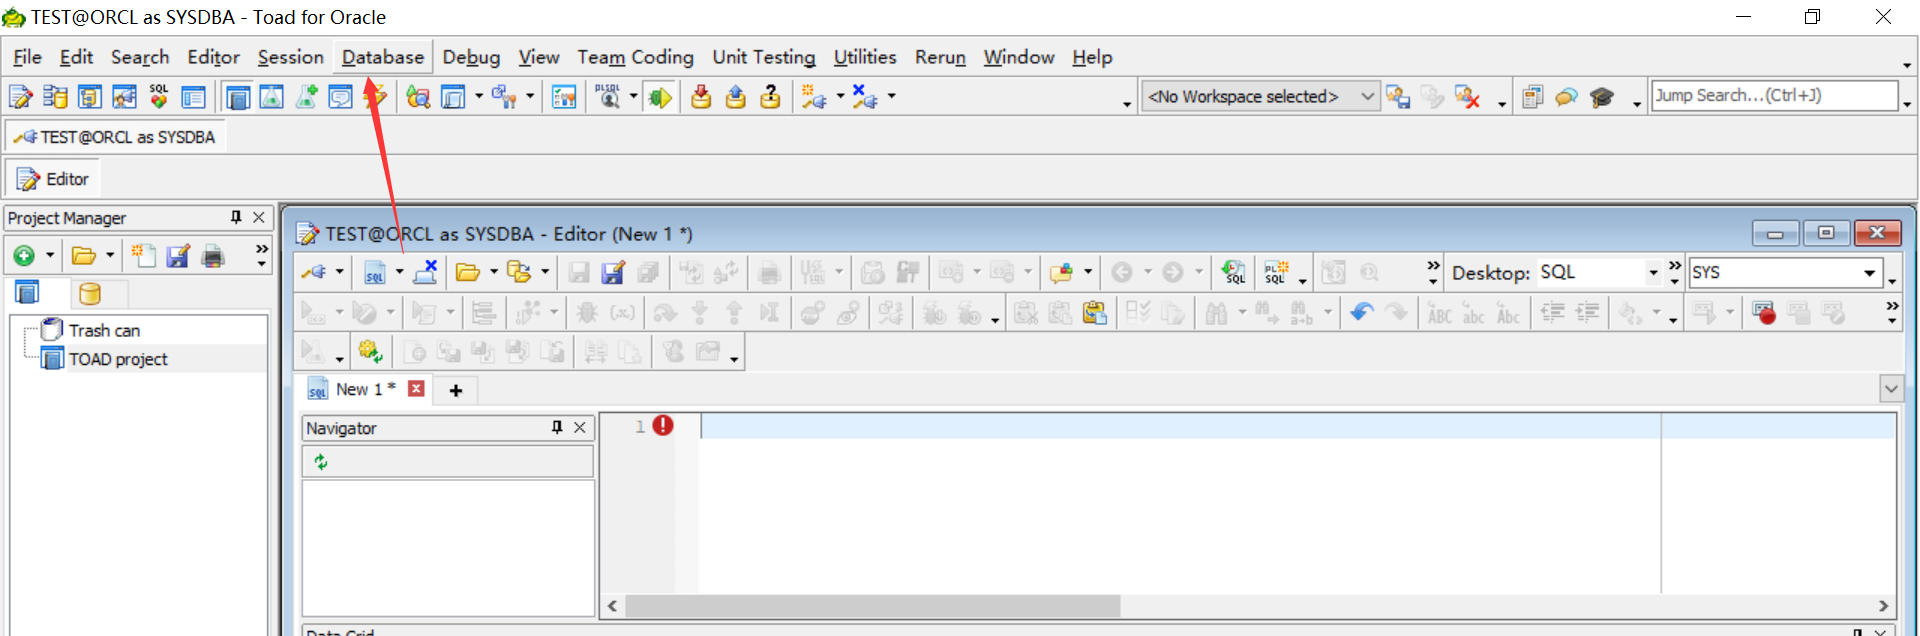The height and width of the screenshot is (636, 1920).
Task: Pin the Project Manager panel
Action: point(236,217)
